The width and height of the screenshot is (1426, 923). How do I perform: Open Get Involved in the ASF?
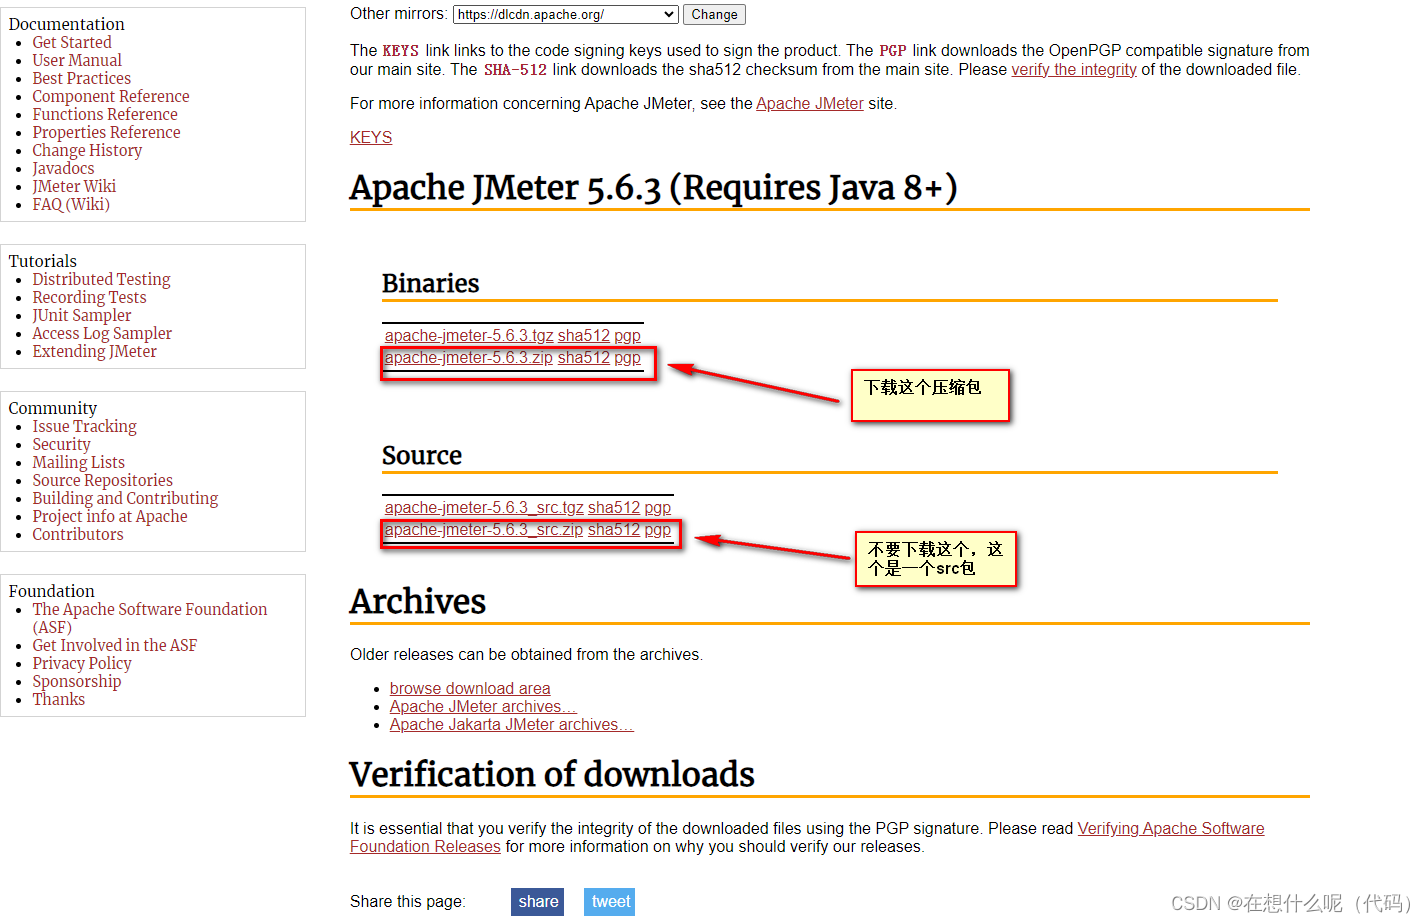pyautogui.click(x=115, y=646)
